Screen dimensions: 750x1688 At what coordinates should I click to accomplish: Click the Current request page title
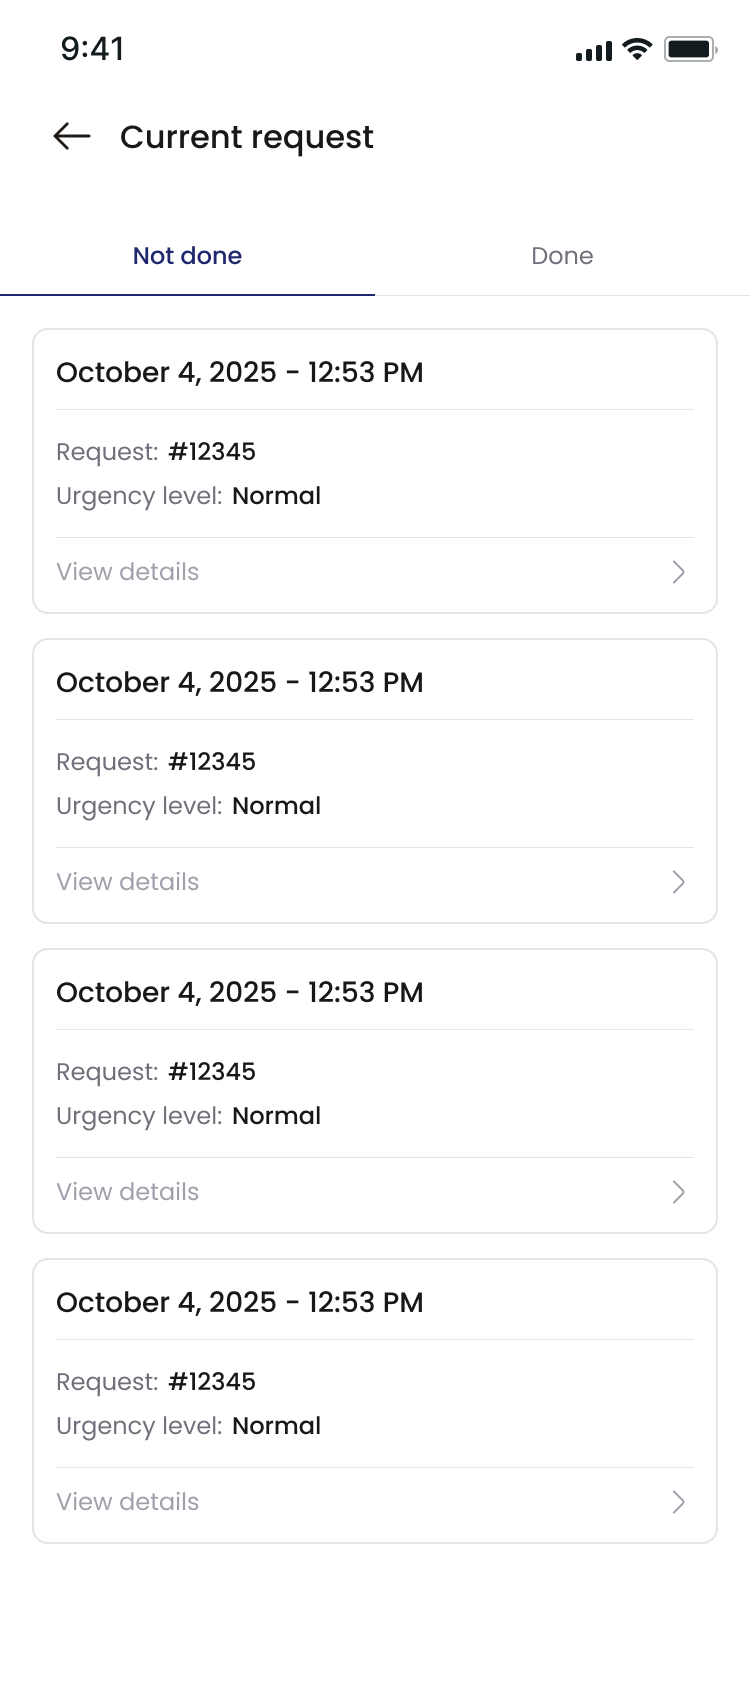click(247, 137)
